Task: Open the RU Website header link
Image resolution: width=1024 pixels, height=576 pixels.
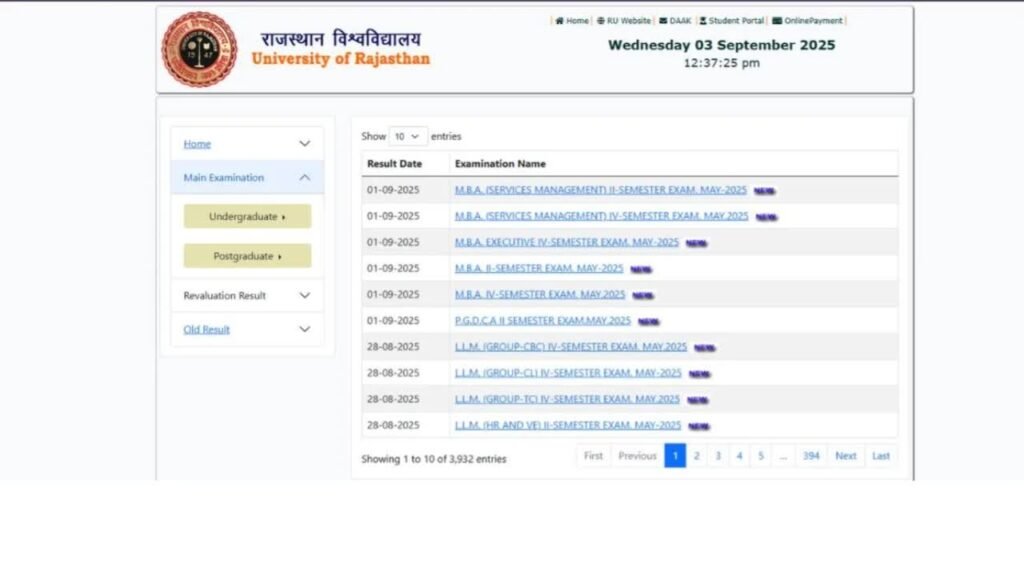Action: click(x=624, y=21)
